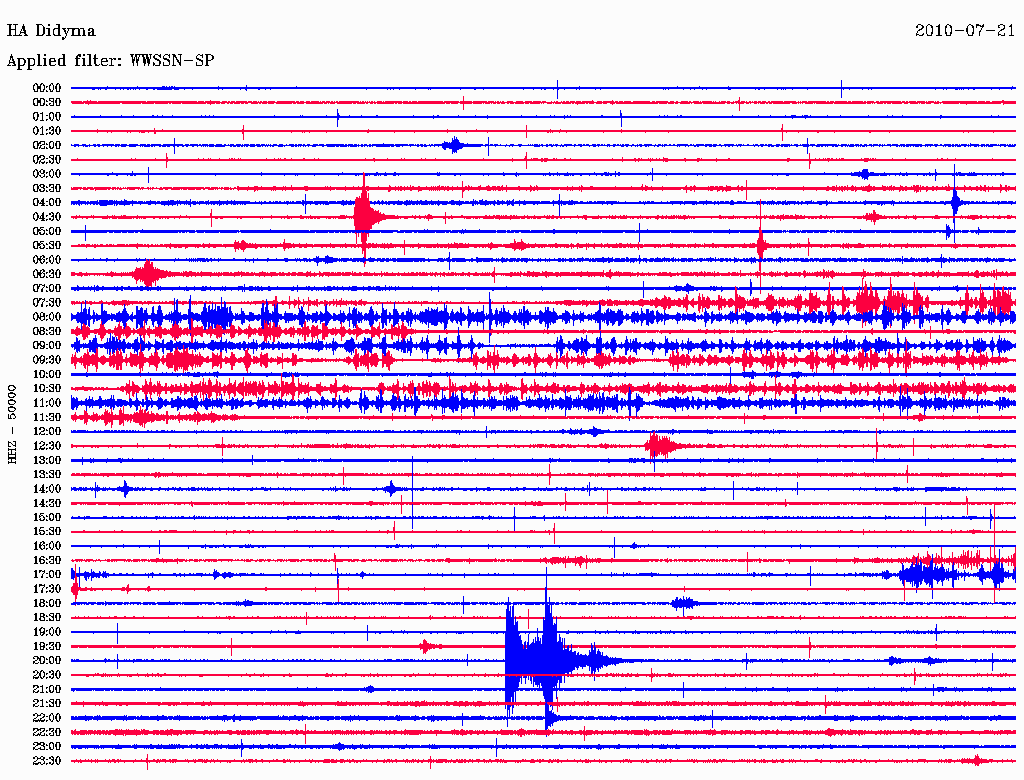Select the 02:30 time label
The image size is (1024, 780).
click(x=46, y=160)
